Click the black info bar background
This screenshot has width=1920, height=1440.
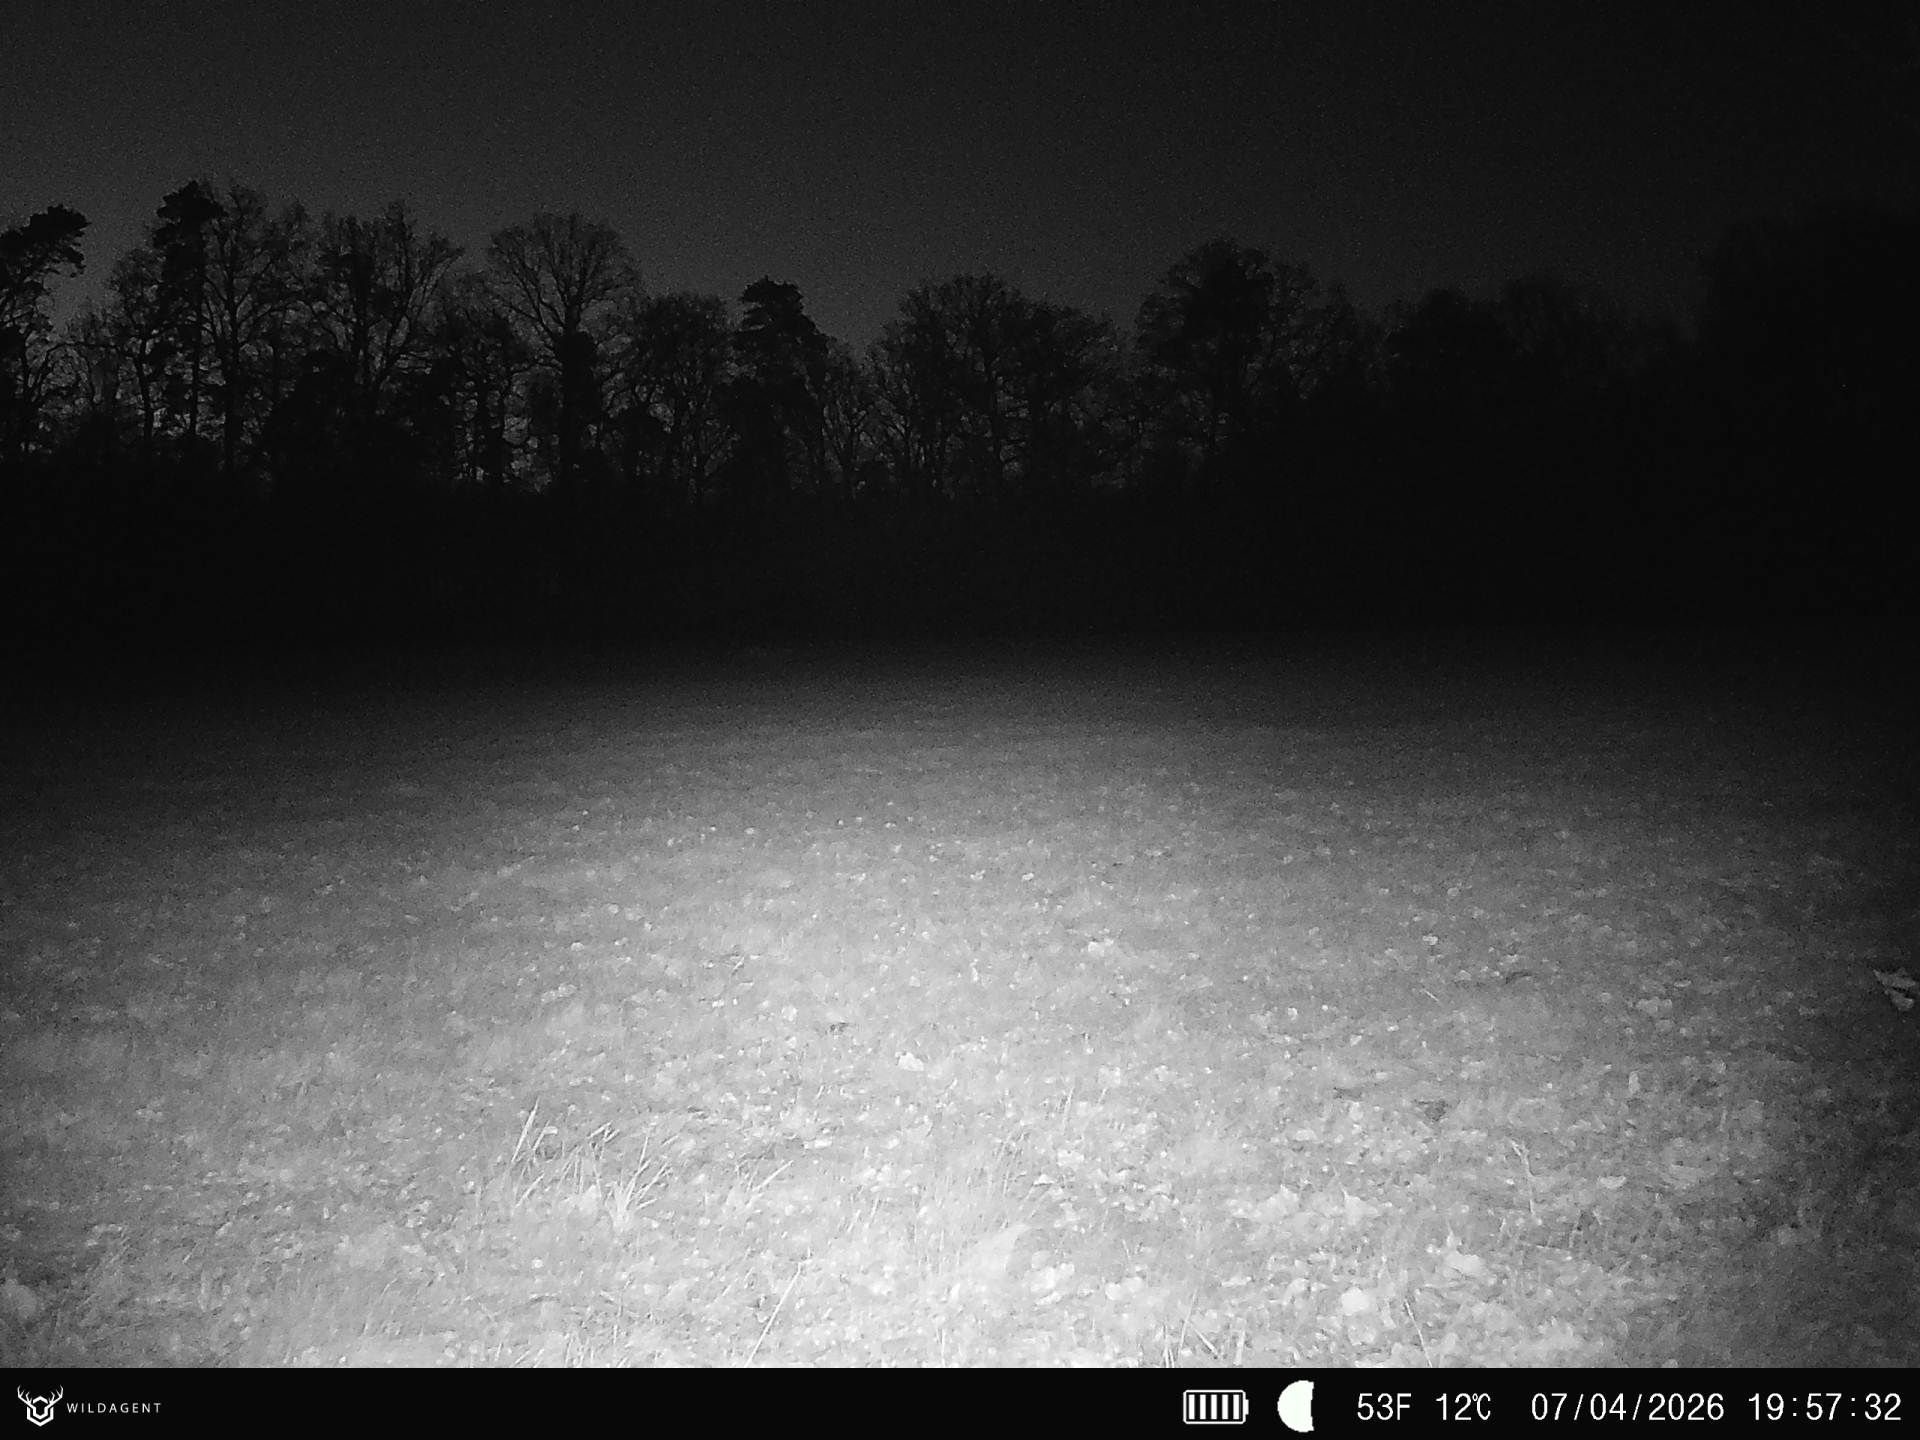point(700,1407)
